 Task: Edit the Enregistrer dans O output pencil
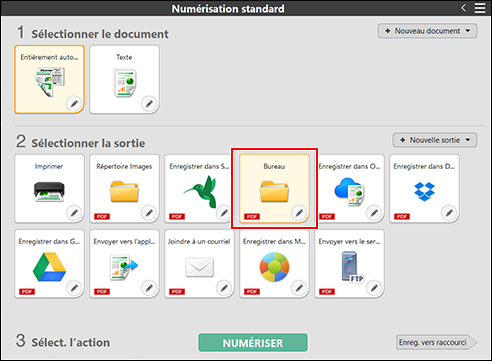(x=374, y=213)
